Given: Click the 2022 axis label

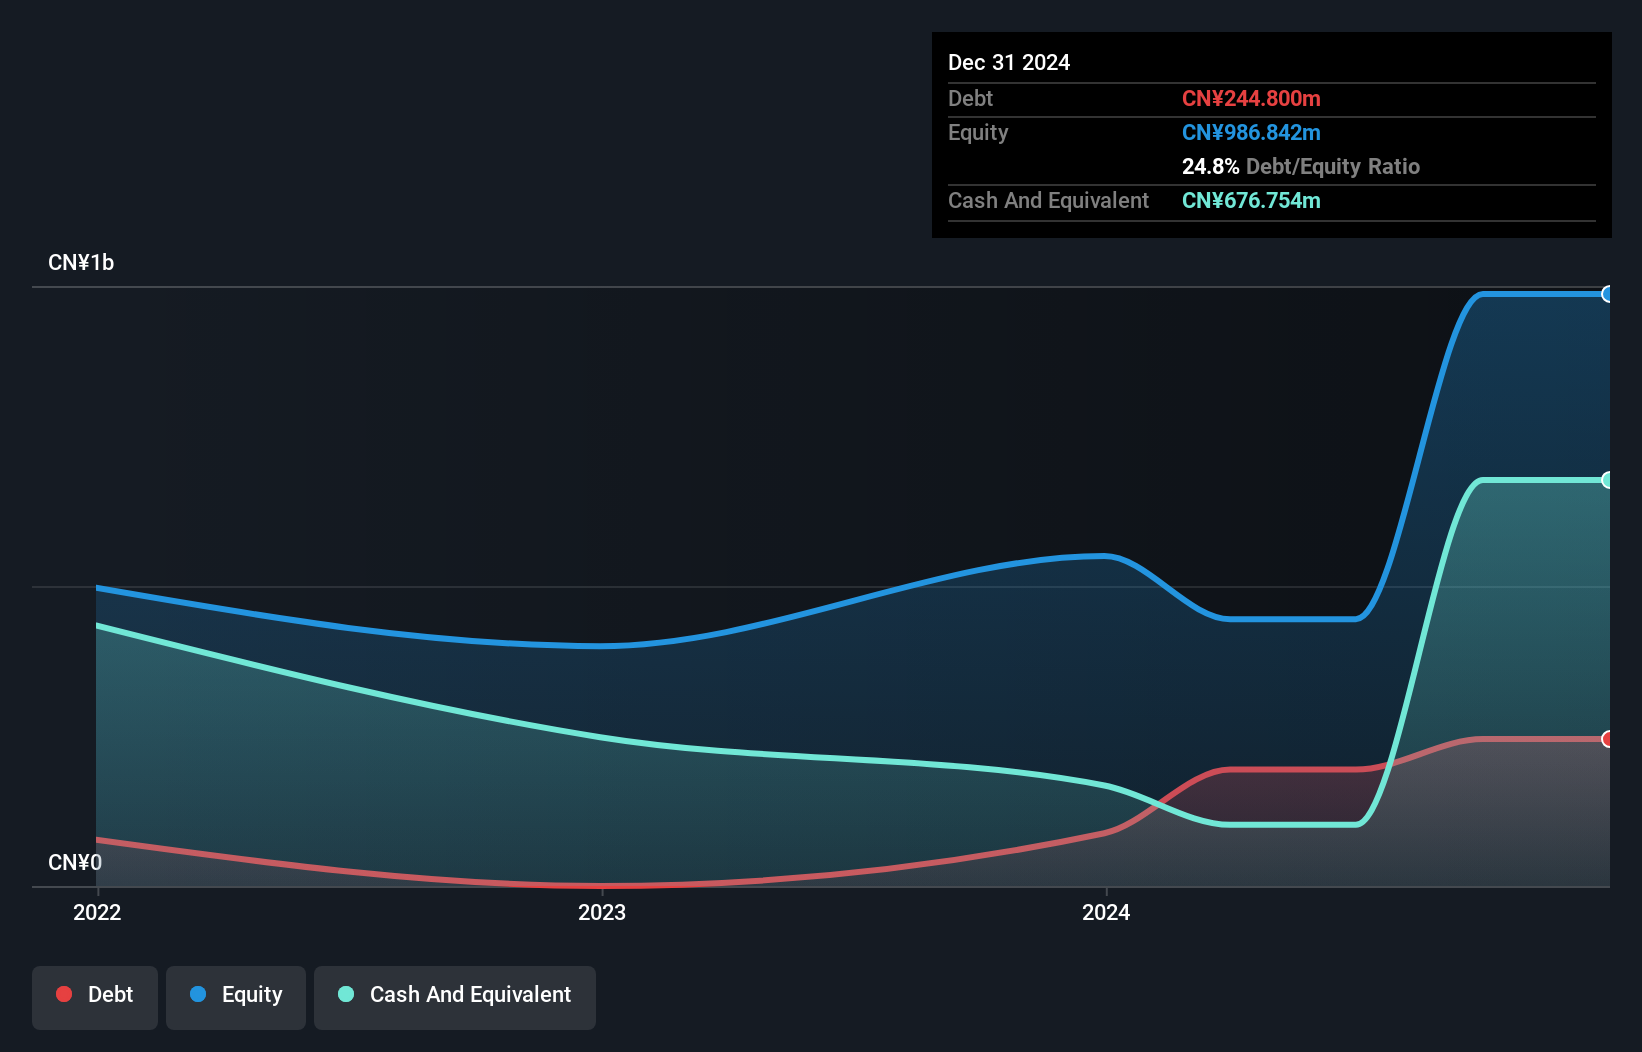Looking at the screenshot, I should tap(97, 912).
